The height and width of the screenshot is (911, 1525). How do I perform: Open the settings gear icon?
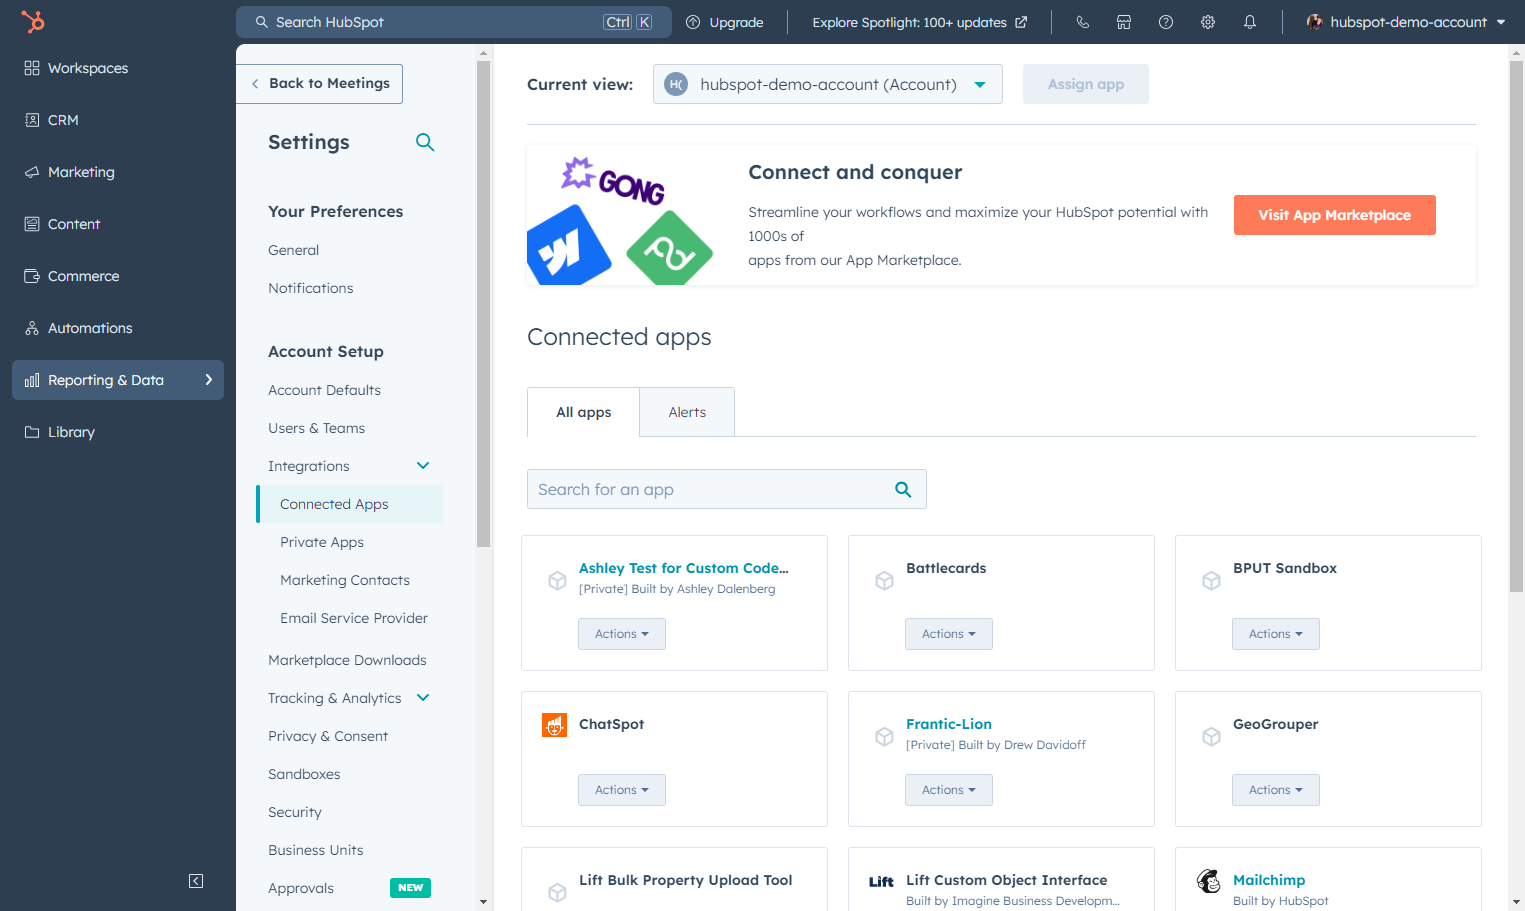coord(1208,22)
